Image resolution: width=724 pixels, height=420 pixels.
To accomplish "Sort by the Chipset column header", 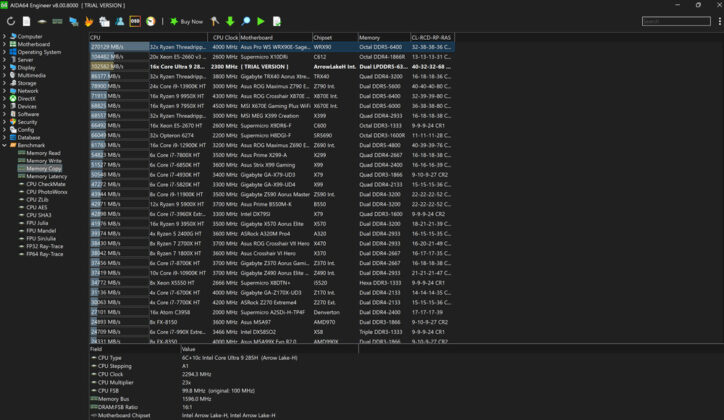I will pos(335,37).
